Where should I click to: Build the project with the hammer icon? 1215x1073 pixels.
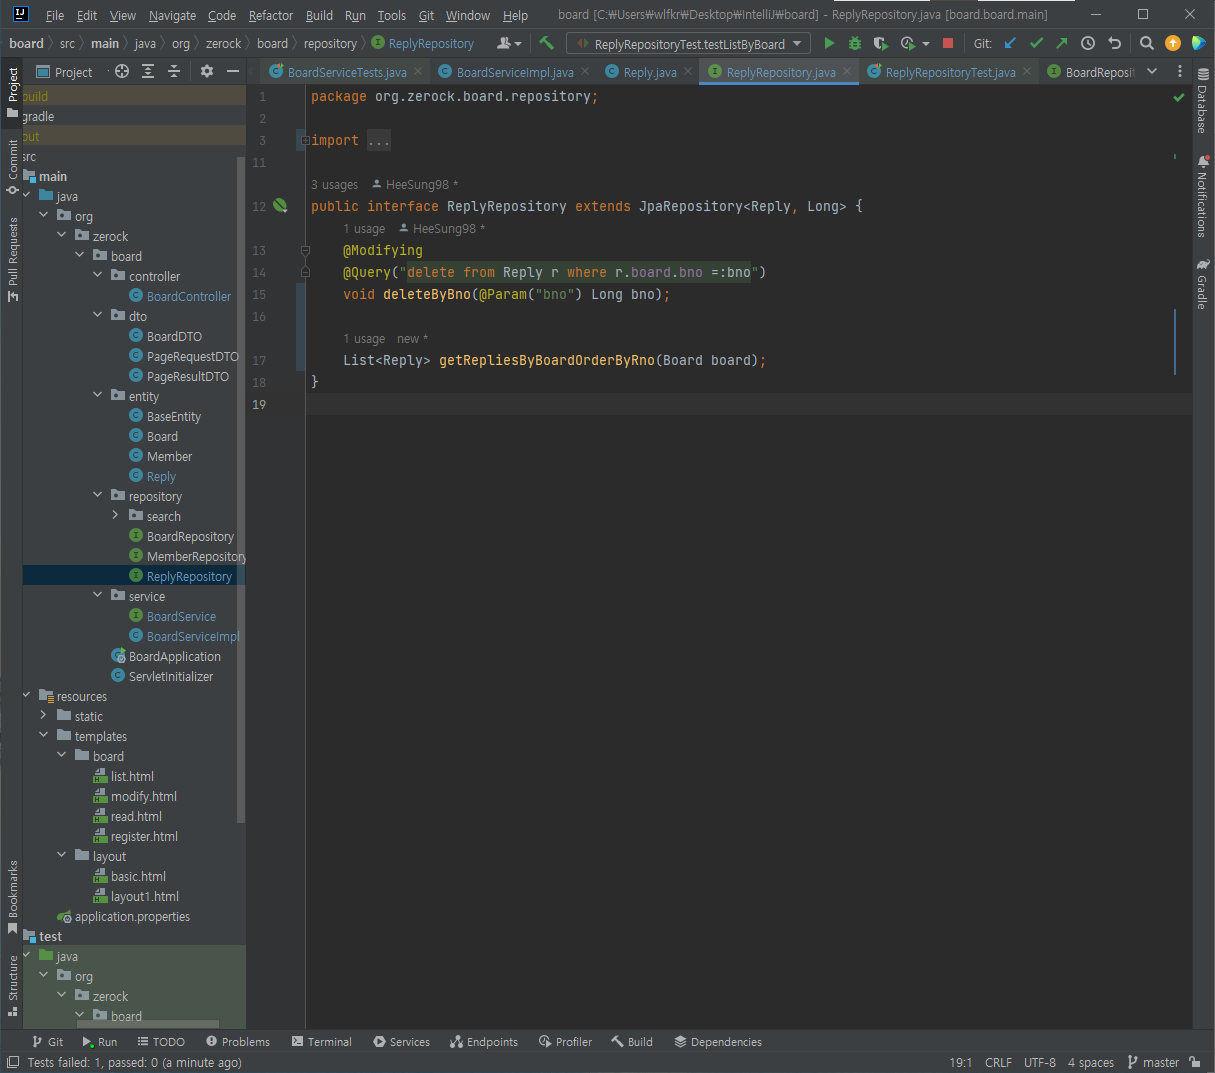[546, 43]
